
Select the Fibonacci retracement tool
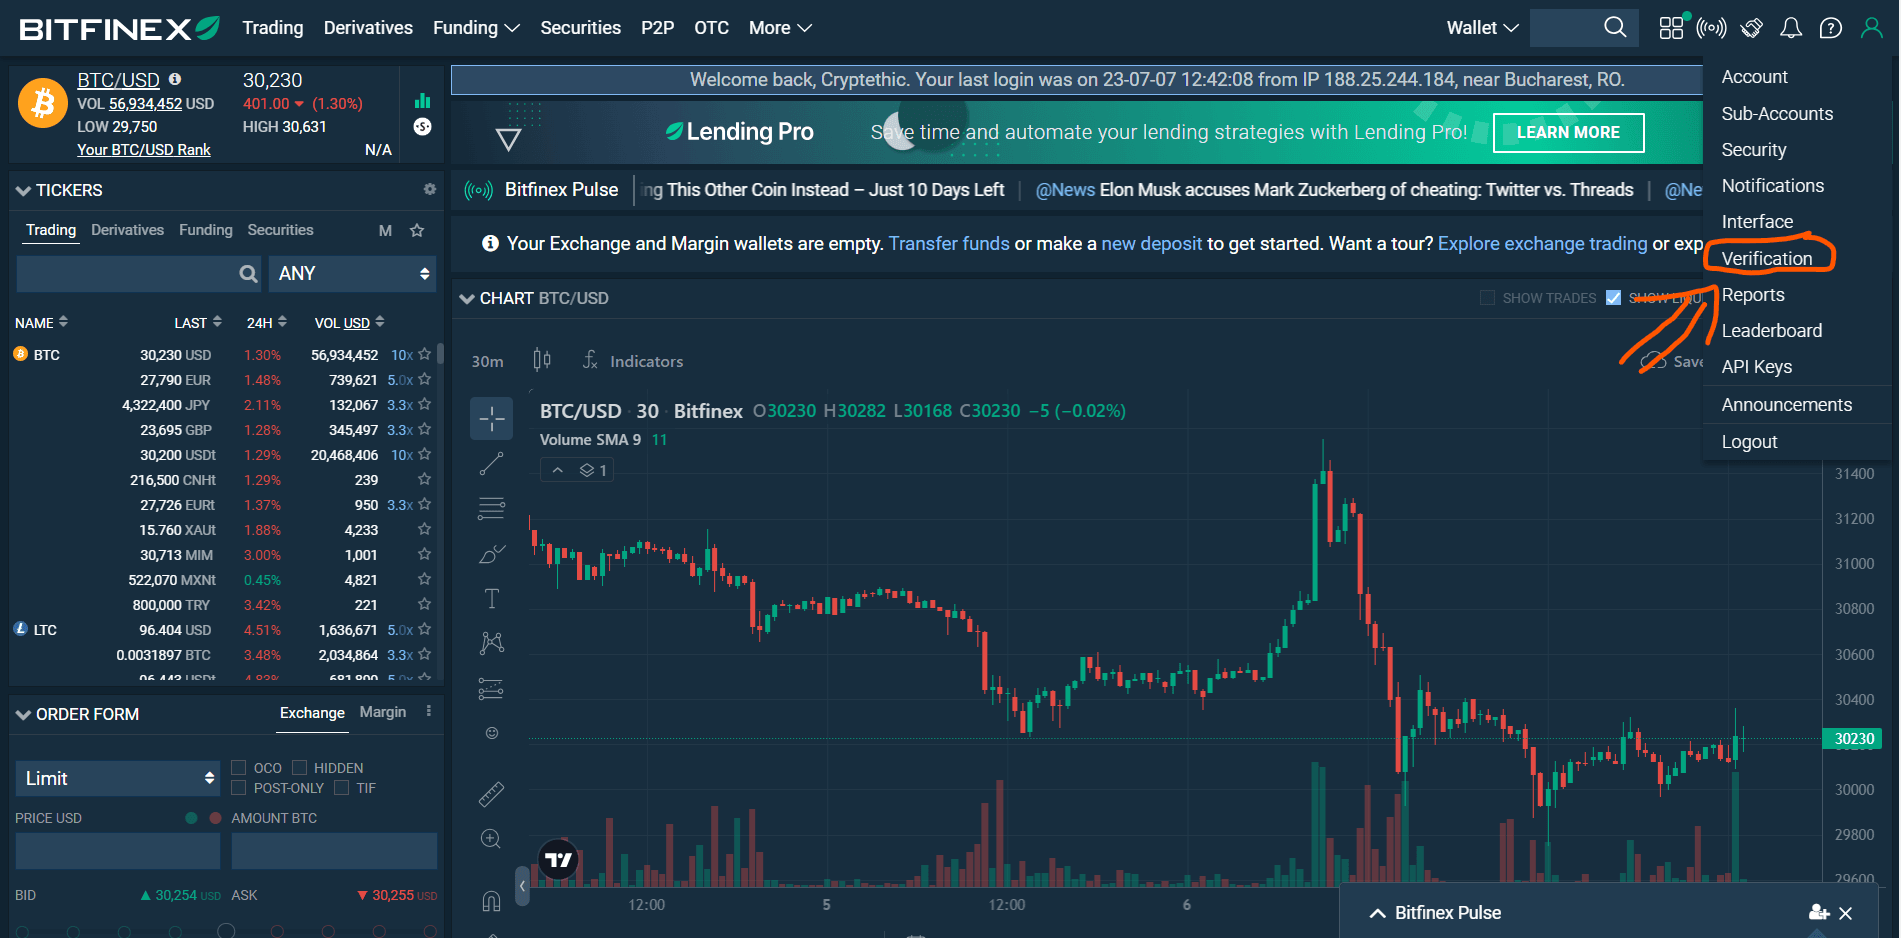(x=491, y=508)
